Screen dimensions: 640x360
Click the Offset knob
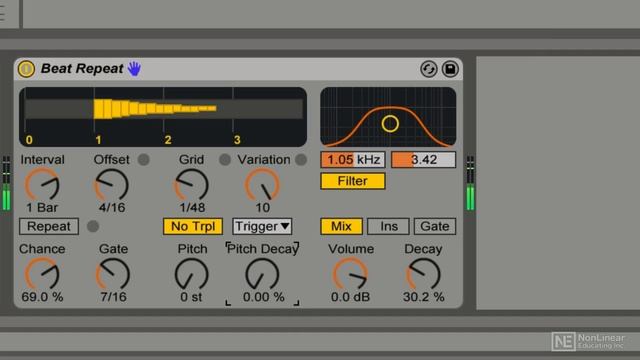pos(111,185)
